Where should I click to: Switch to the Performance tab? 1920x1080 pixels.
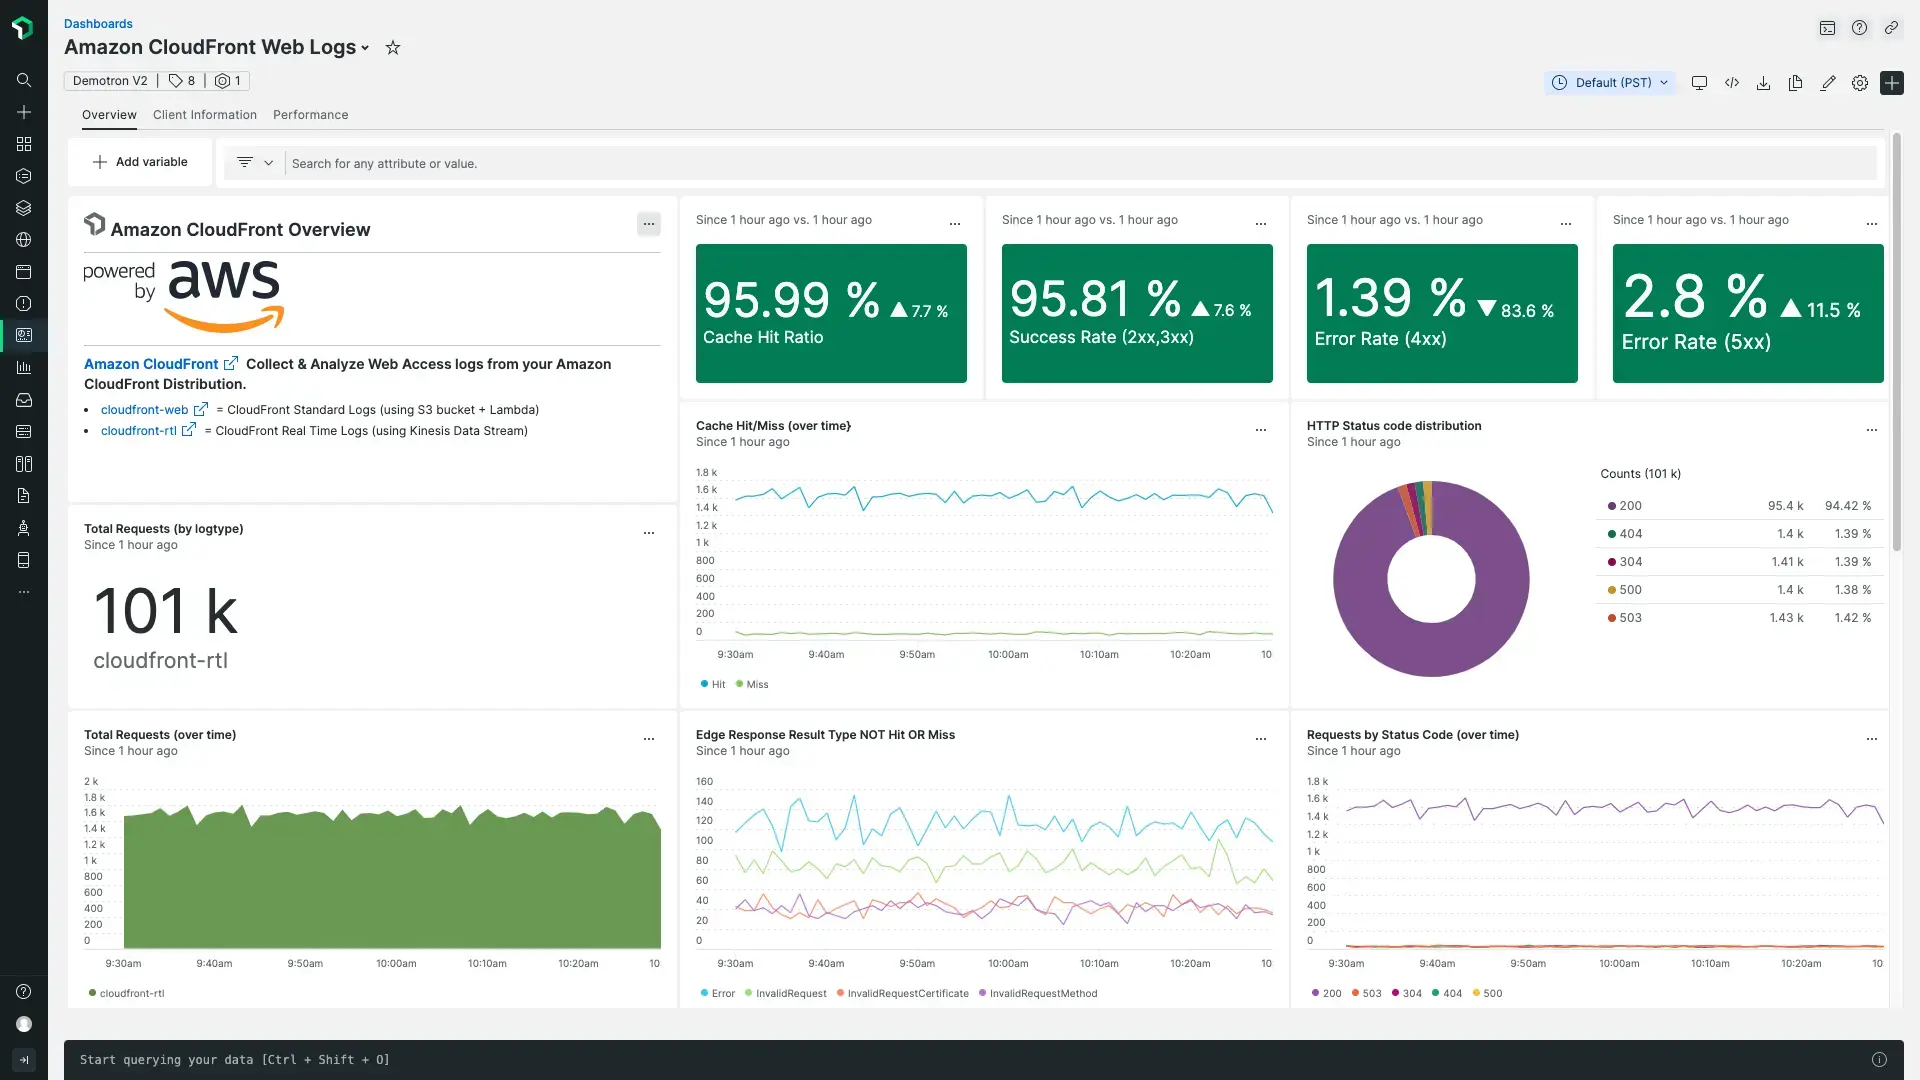[310, 115]
